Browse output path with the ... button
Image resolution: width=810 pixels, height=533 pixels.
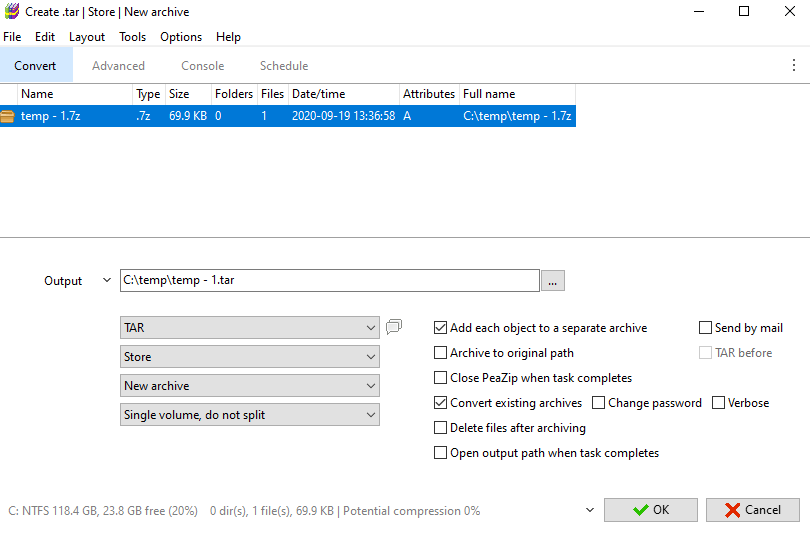[x=553, y=281]
